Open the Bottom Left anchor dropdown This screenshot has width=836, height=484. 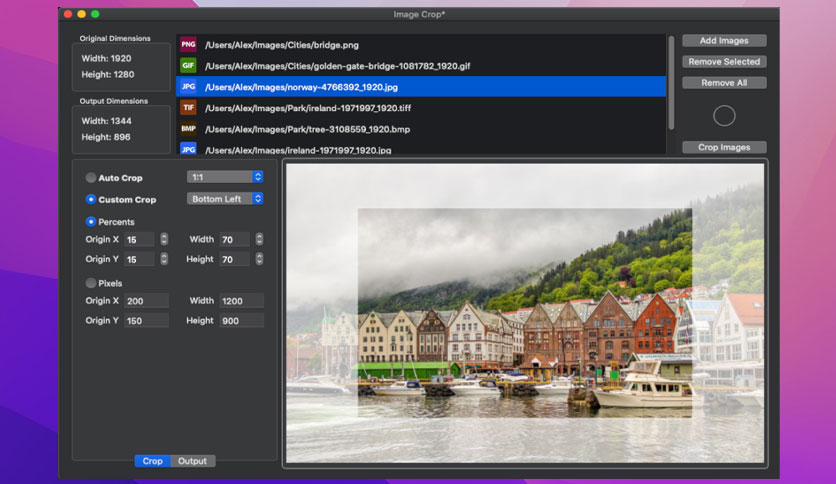(x=225, y=199)
